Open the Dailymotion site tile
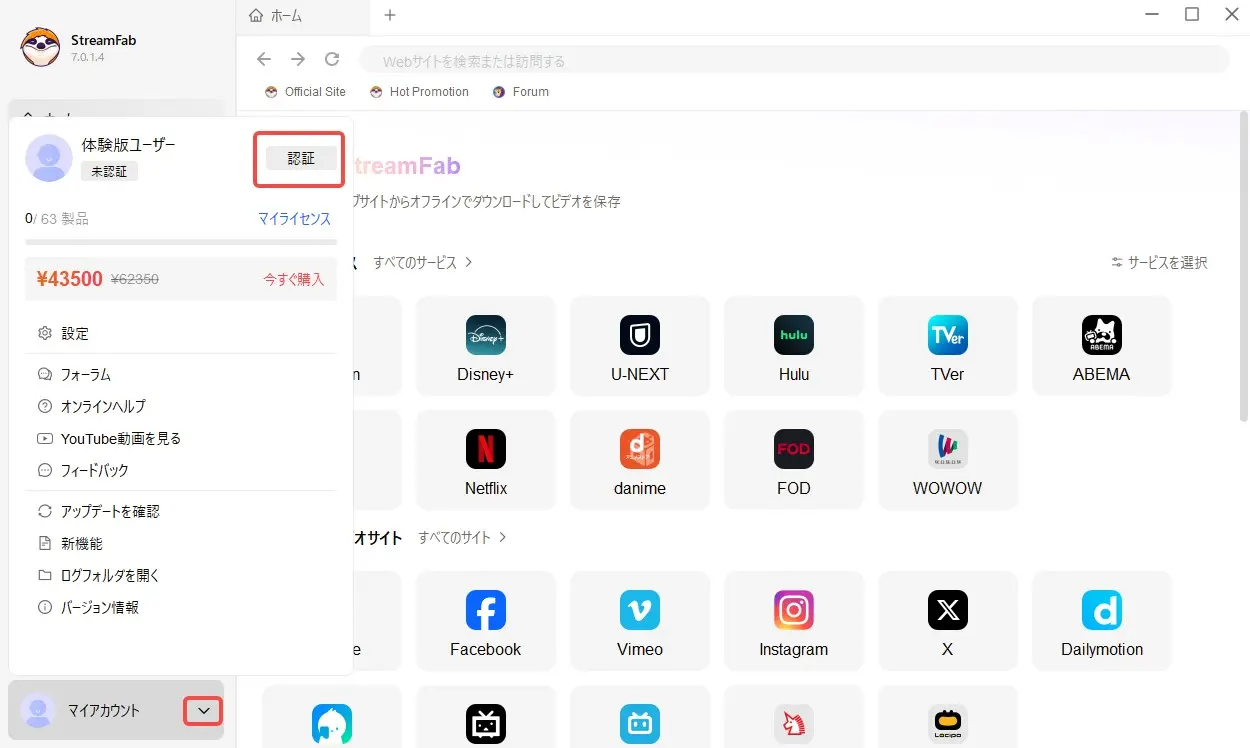 click(x=1101, y=621)
